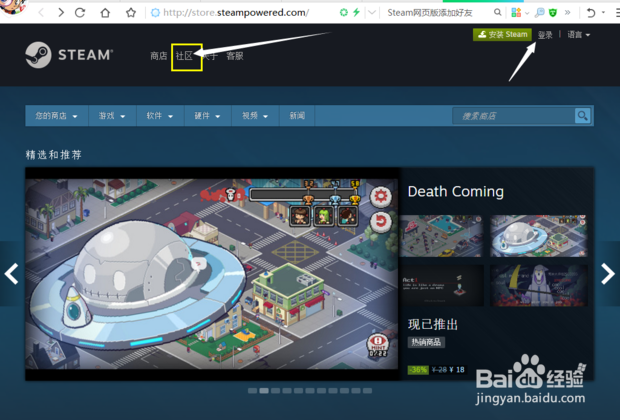Open 客服 support menu item
Screen dimensions: 620x420
(x=235, y=56)
